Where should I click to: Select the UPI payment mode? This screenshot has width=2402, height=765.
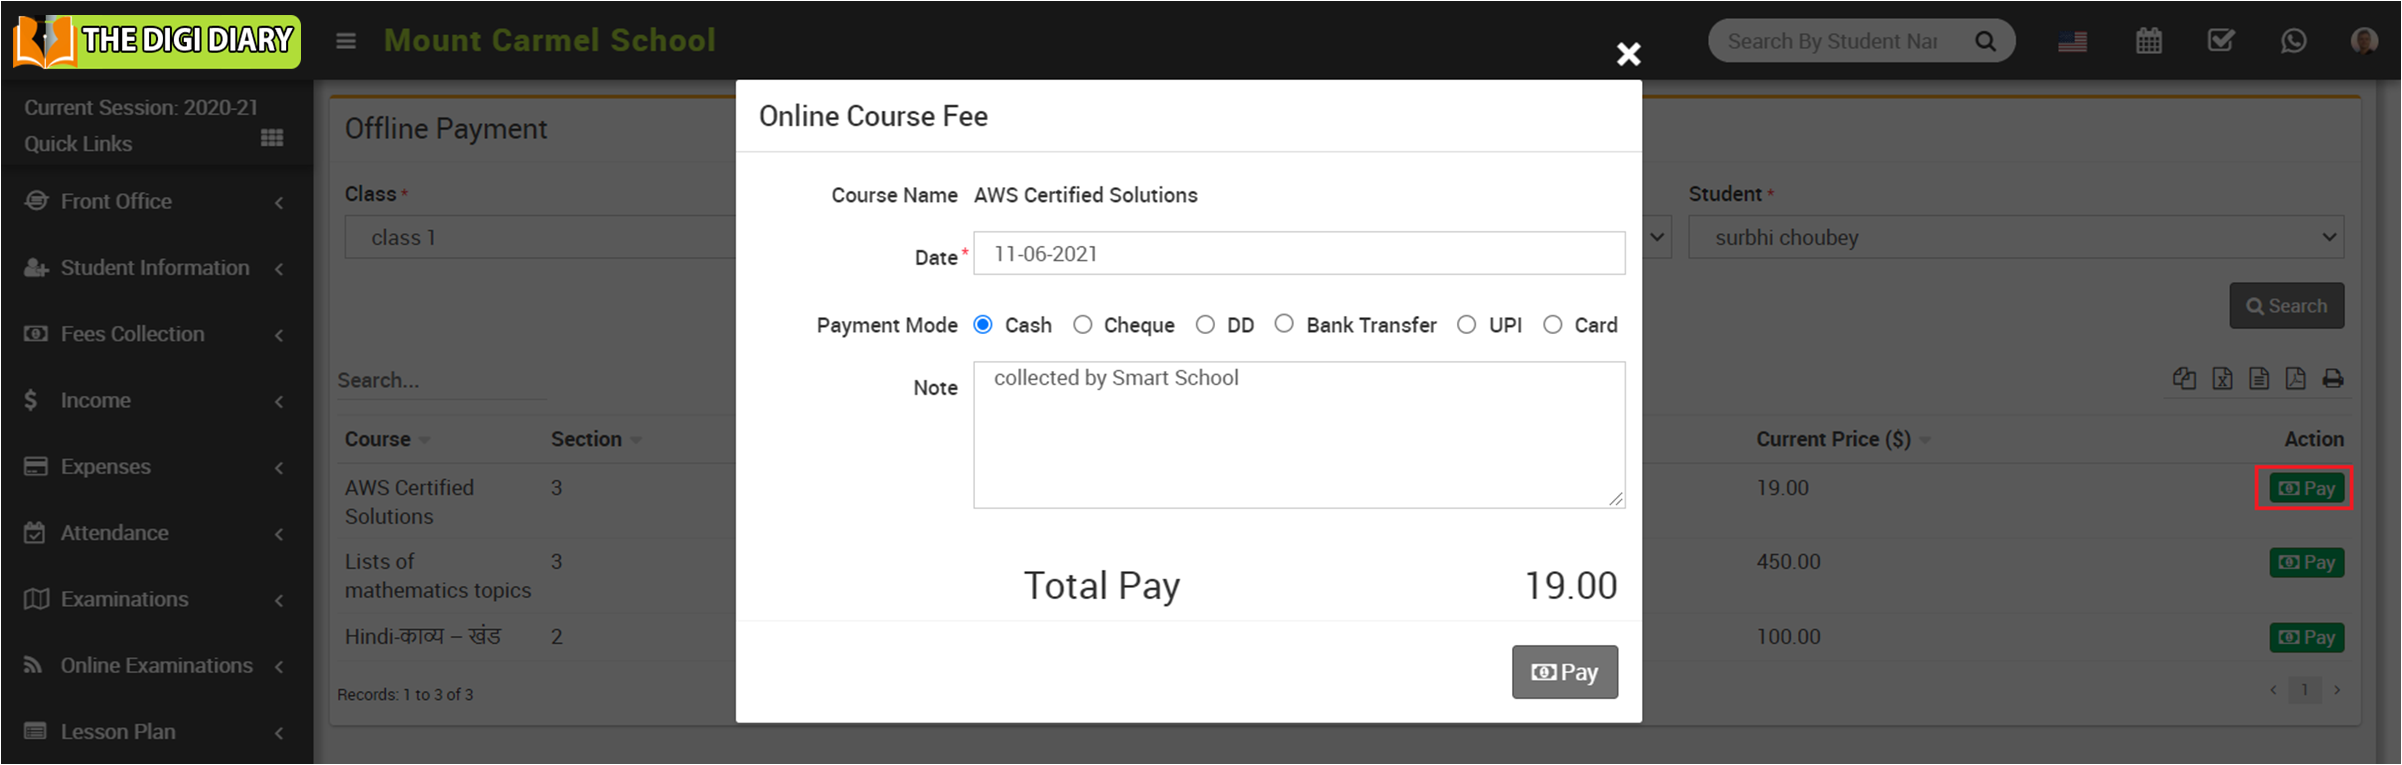1467,325
